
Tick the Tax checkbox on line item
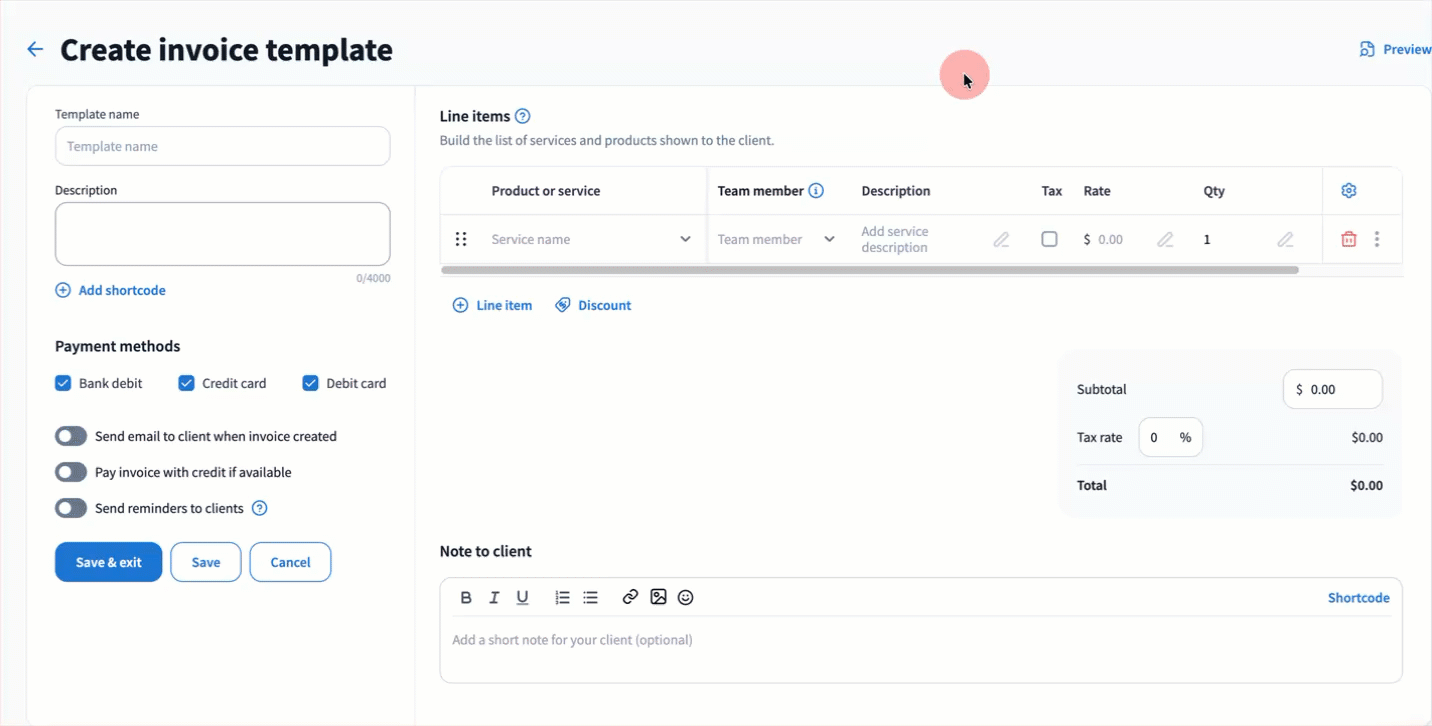coord(1049,239)
